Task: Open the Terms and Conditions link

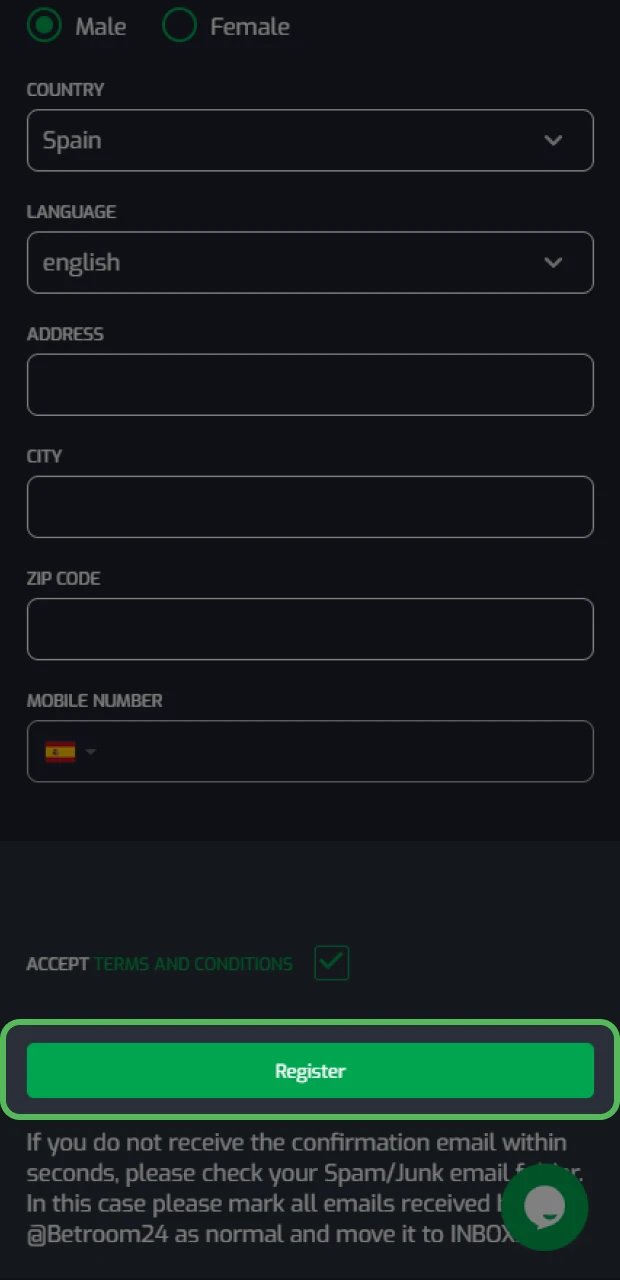Action: pyautogui.click(x=192, y=963)
